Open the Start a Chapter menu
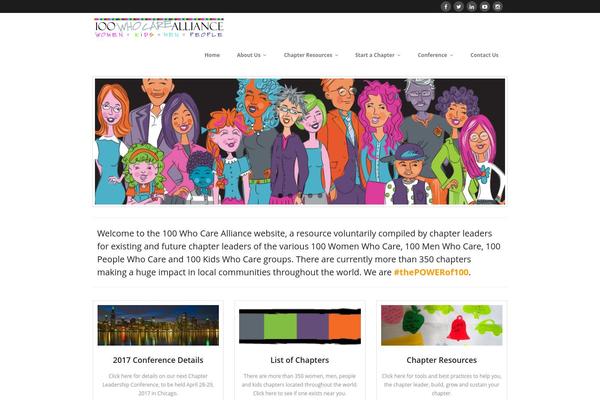Viewport: 600px width, 400px height. (x=377, y=55)
